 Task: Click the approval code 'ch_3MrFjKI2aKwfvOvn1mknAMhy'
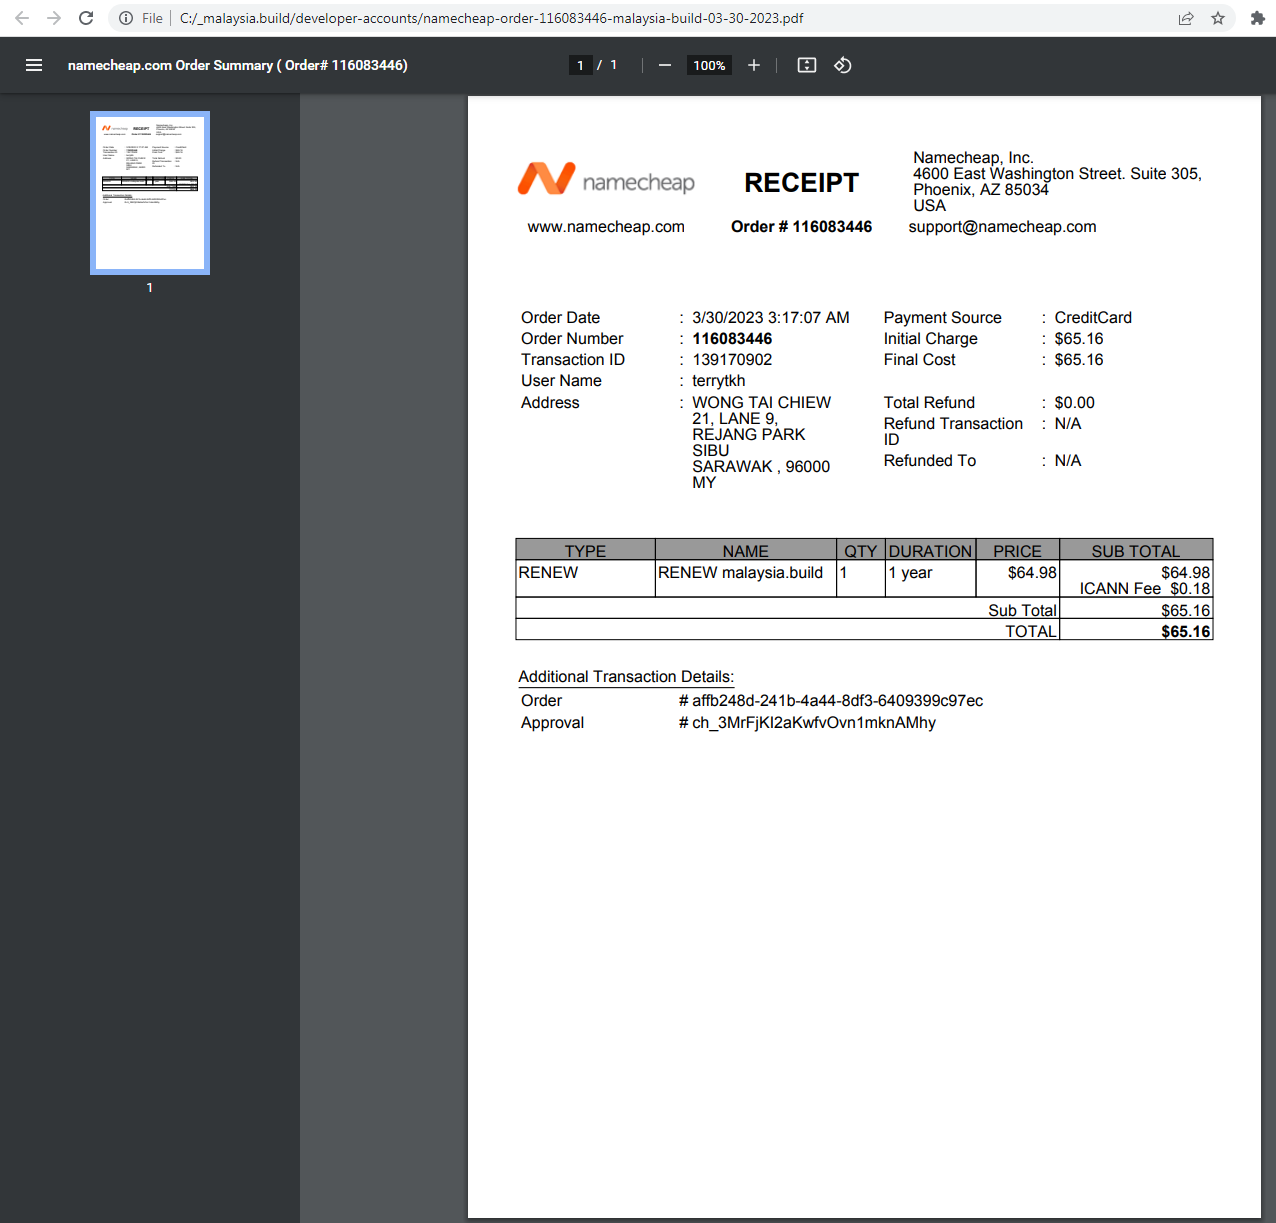814,723
